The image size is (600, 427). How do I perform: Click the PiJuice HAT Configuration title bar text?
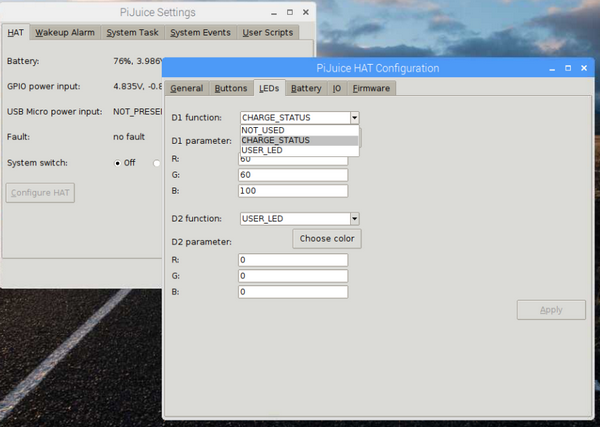pos(378,68)
